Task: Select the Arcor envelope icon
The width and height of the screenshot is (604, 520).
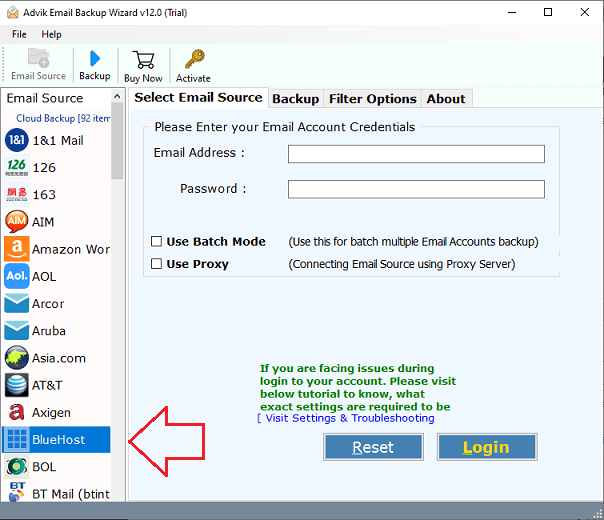Action: pyautogui.click(x=17, y=304)
